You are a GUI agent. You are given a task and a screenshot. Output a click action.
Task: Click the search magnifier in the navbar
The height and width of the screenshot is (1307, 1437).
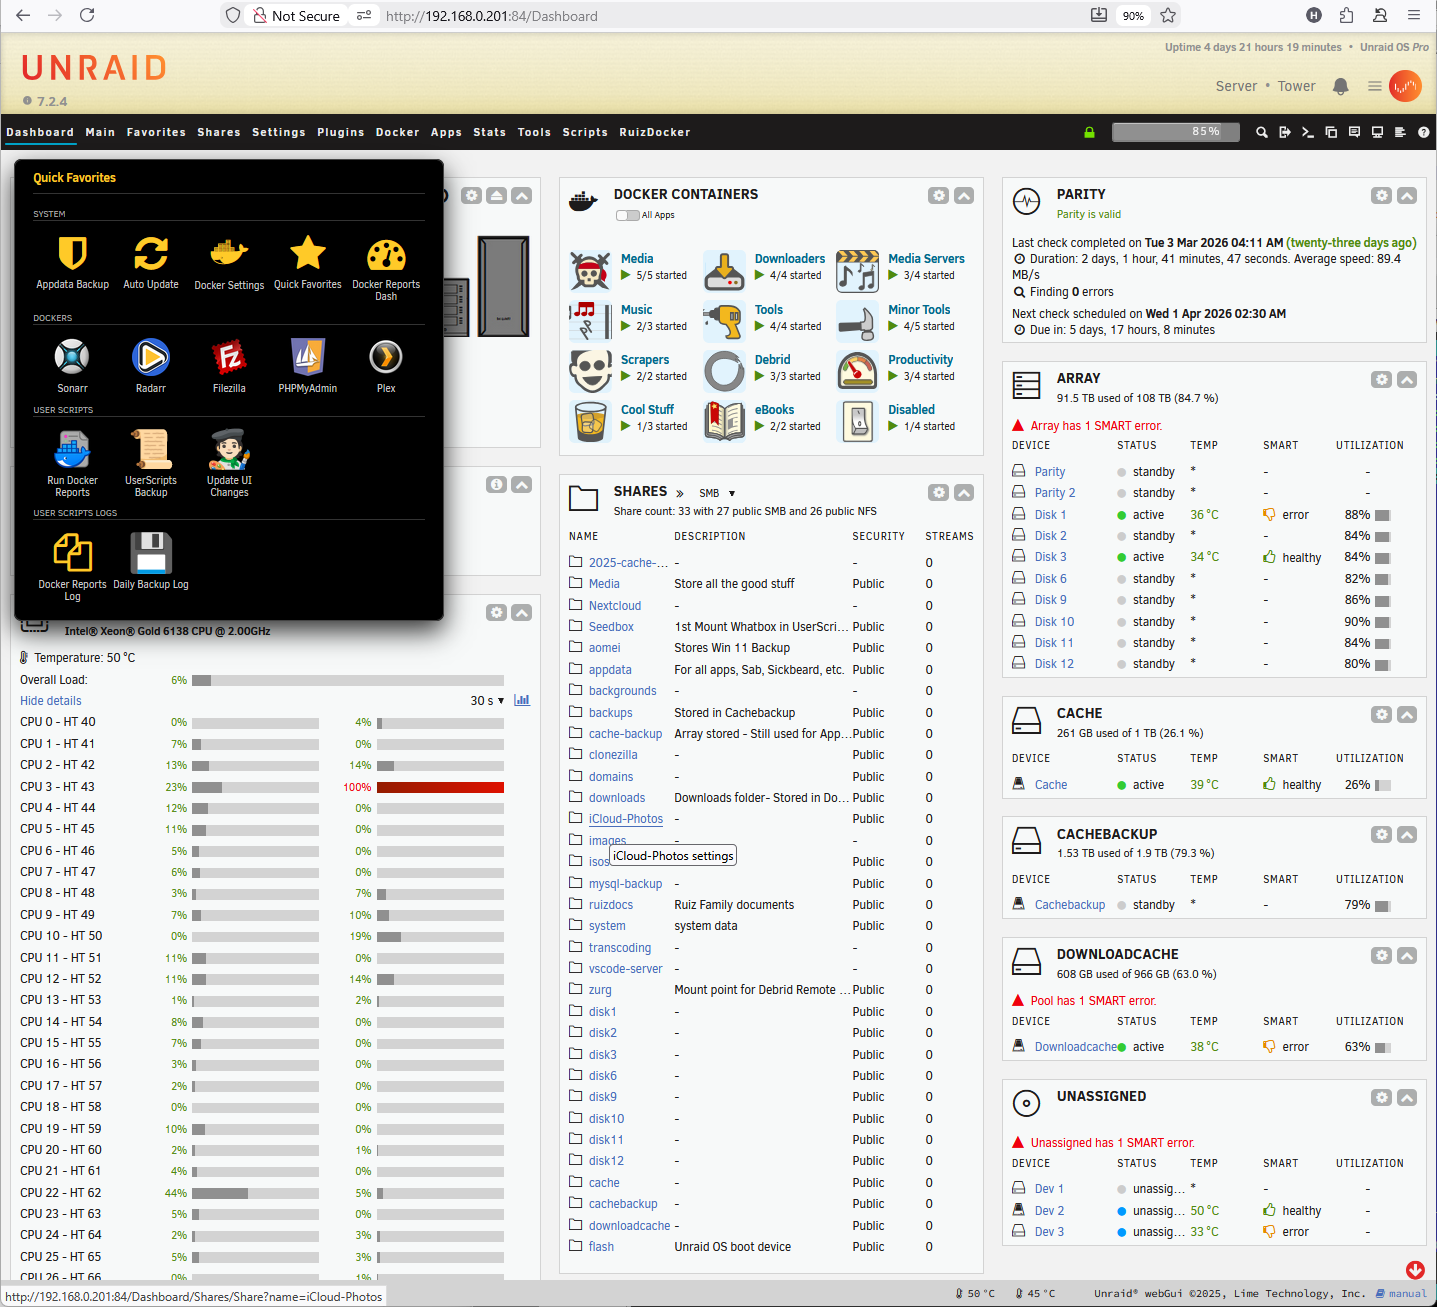[x=1262, y=132]
